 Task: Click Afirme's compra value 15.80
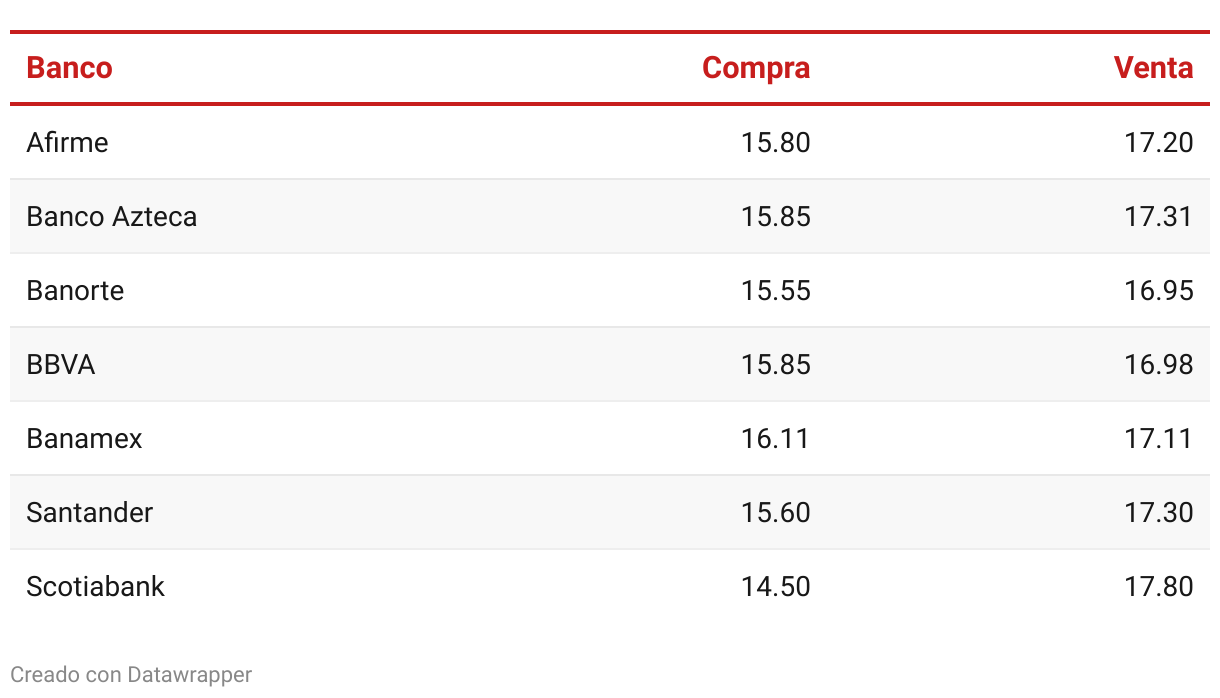point(776,142)
